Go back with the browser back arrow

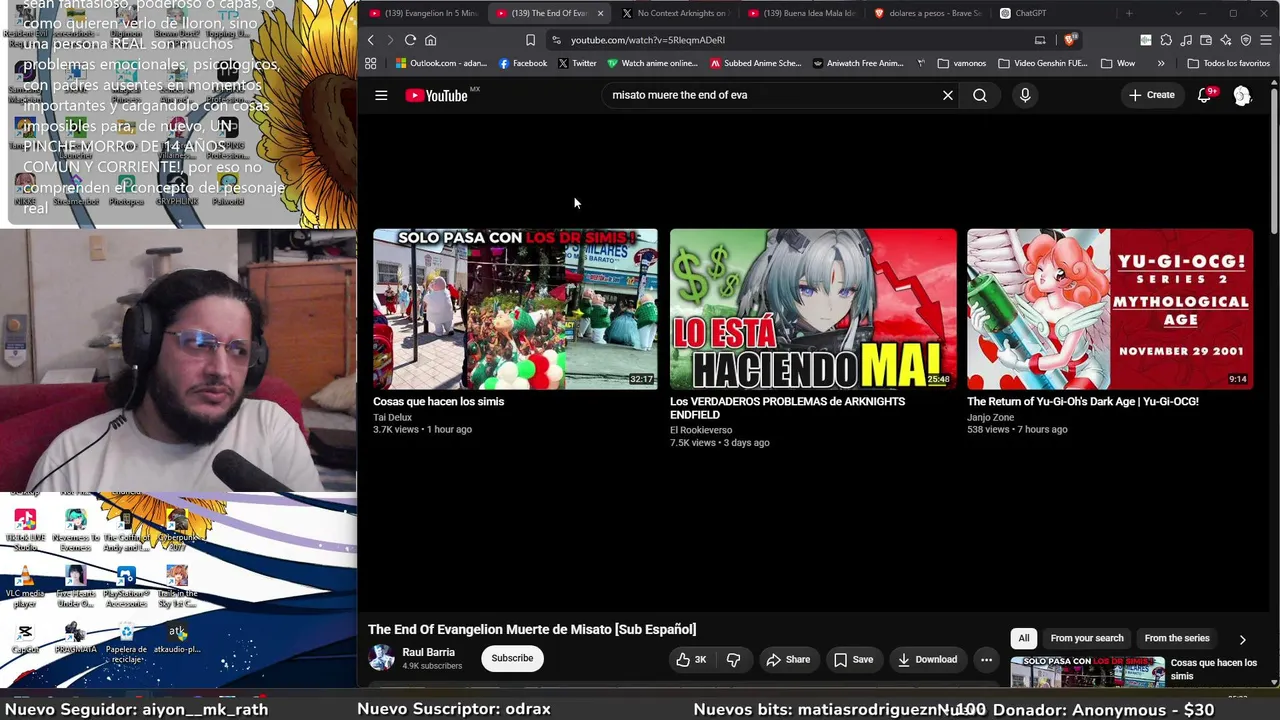point(370,40)
